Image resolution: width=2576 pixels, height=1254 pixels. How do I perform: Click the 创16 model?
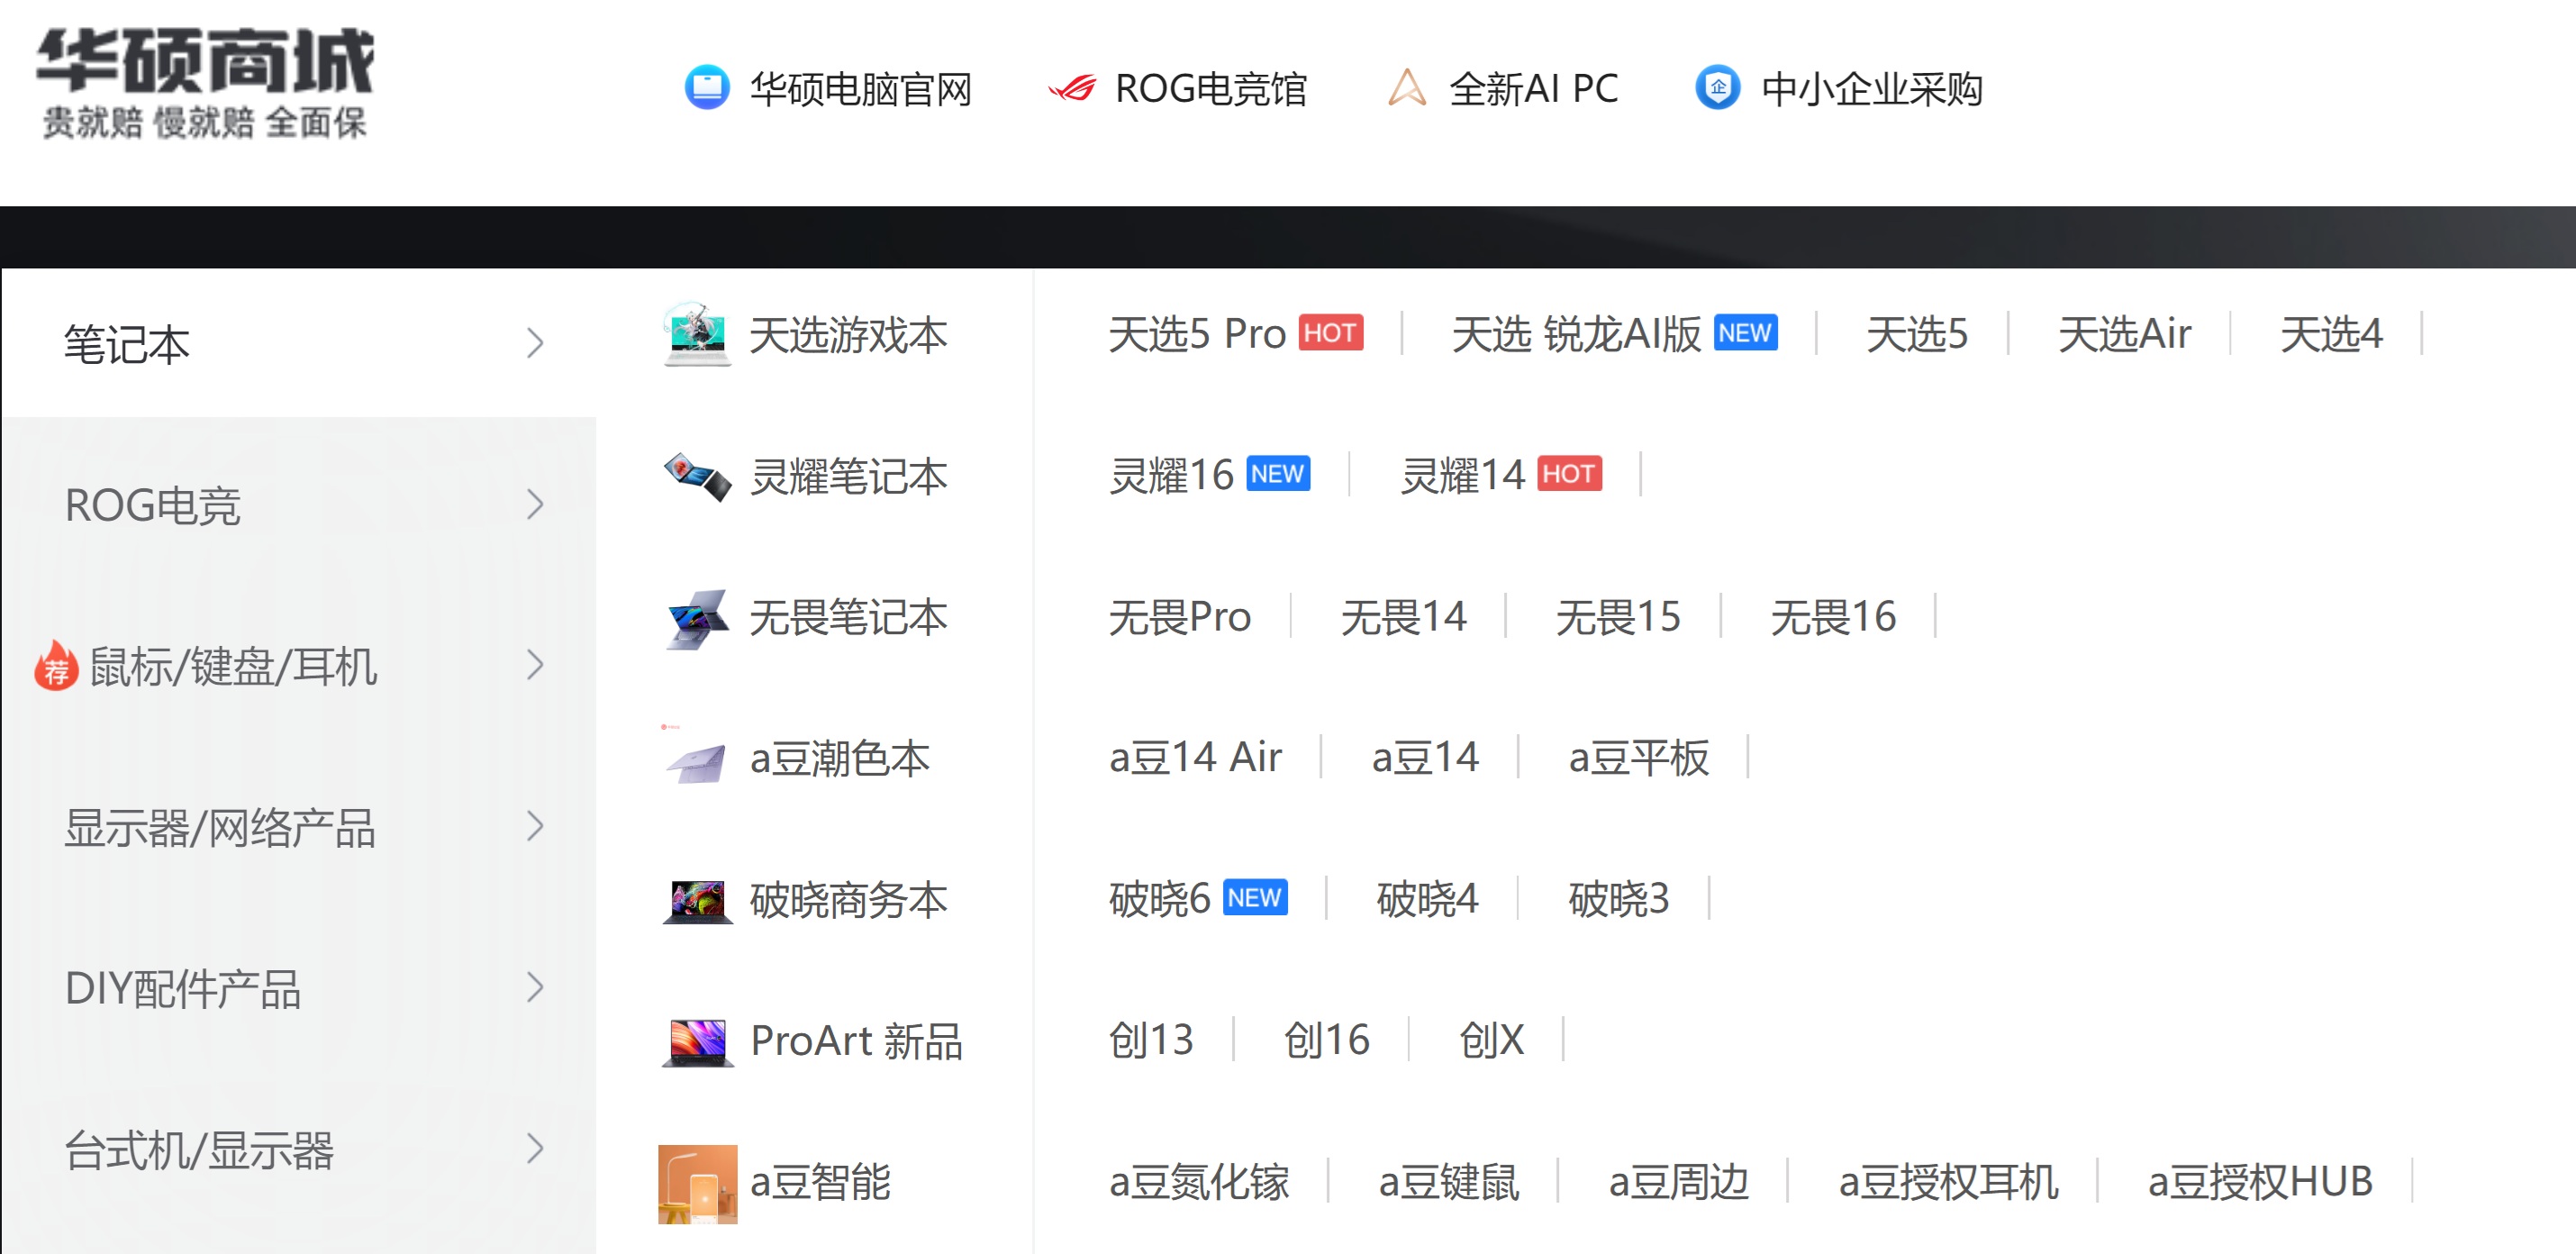1326,1040
